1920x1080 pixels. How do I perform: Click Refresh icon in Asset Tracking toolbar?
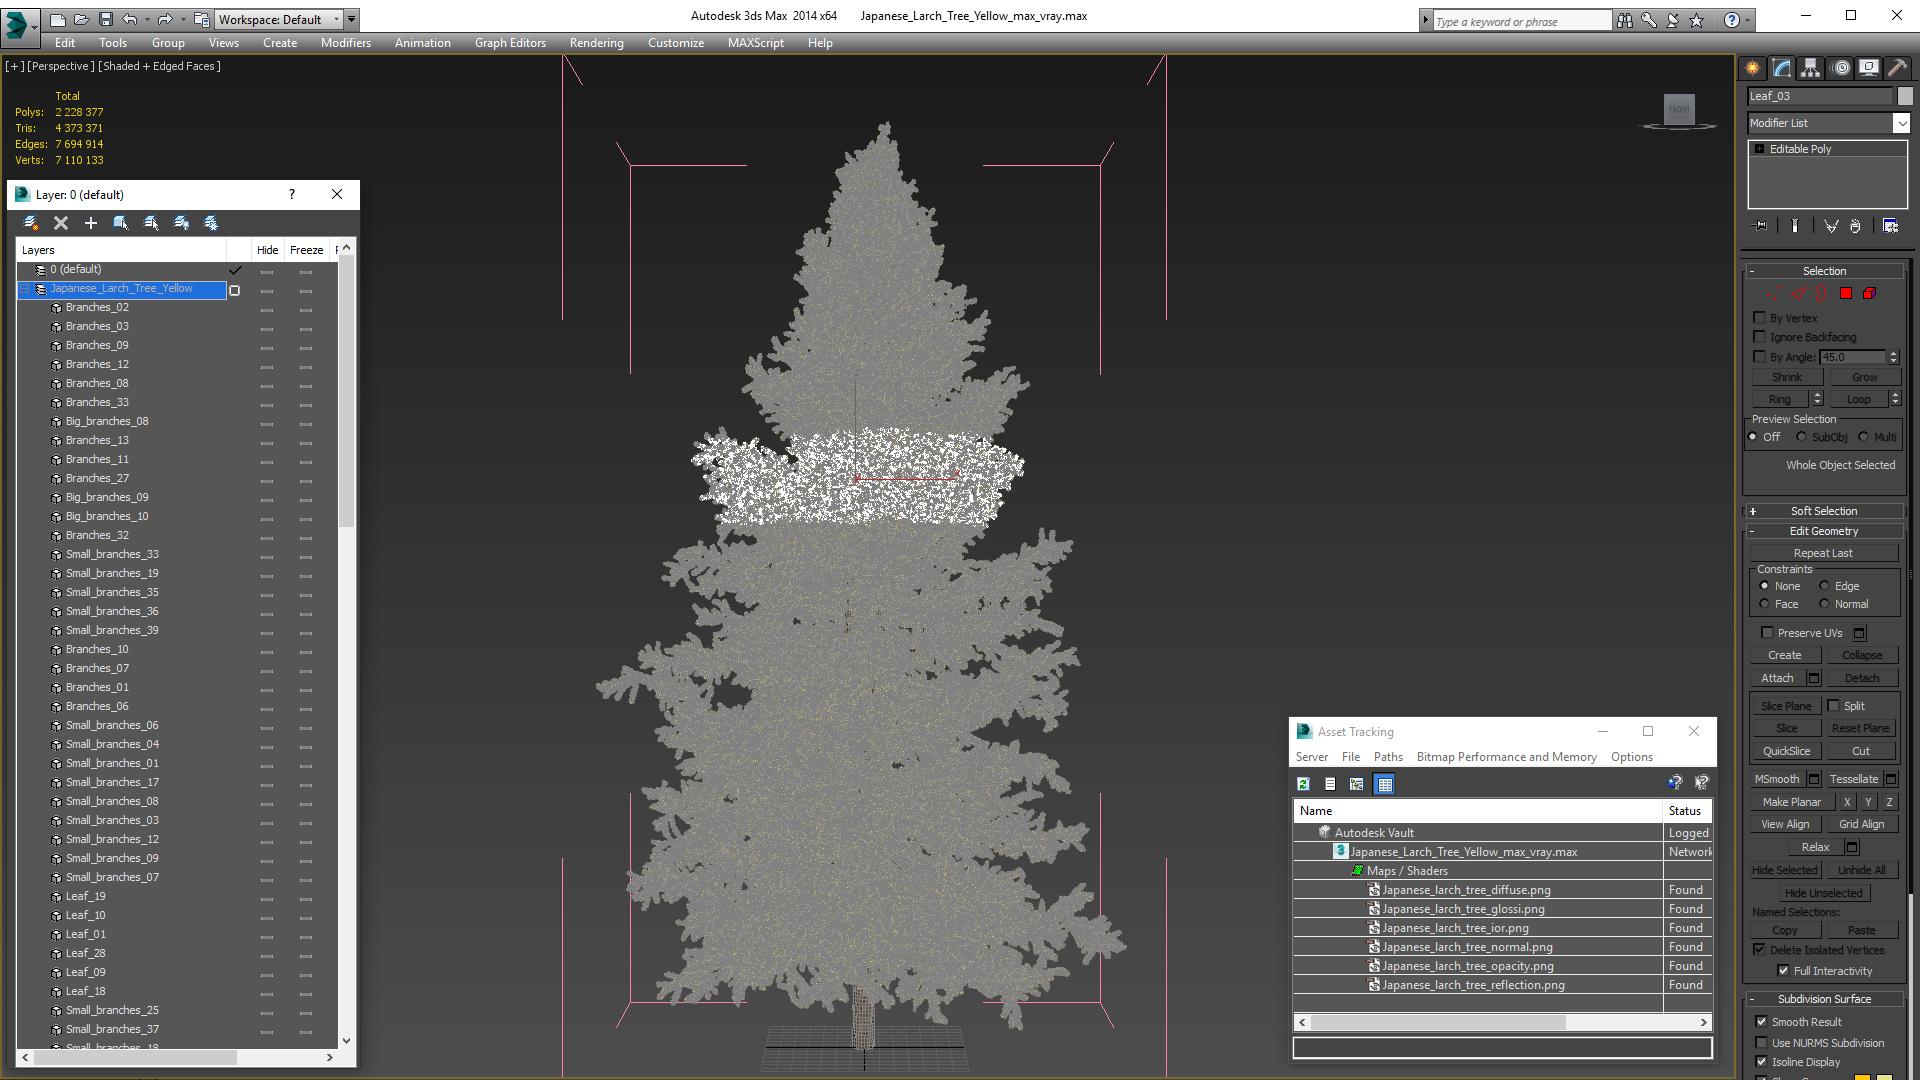(x=1303, y=784)
